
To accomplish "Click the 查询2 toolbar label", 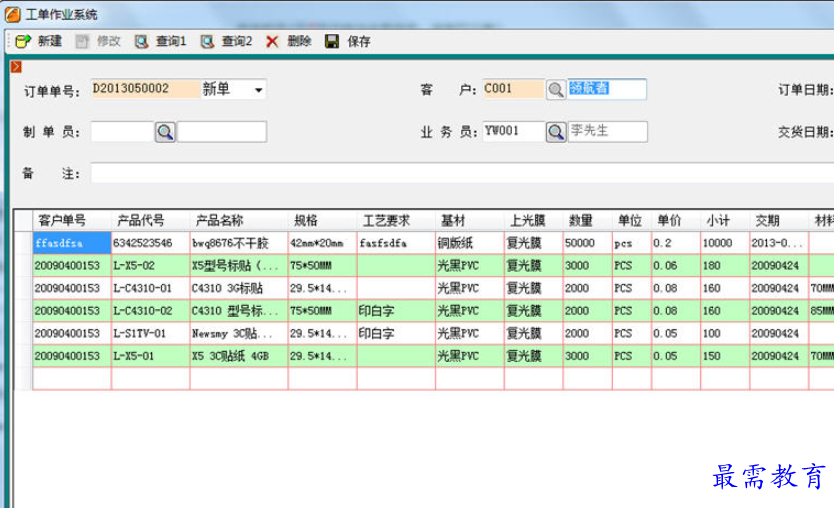I will 237,41.
